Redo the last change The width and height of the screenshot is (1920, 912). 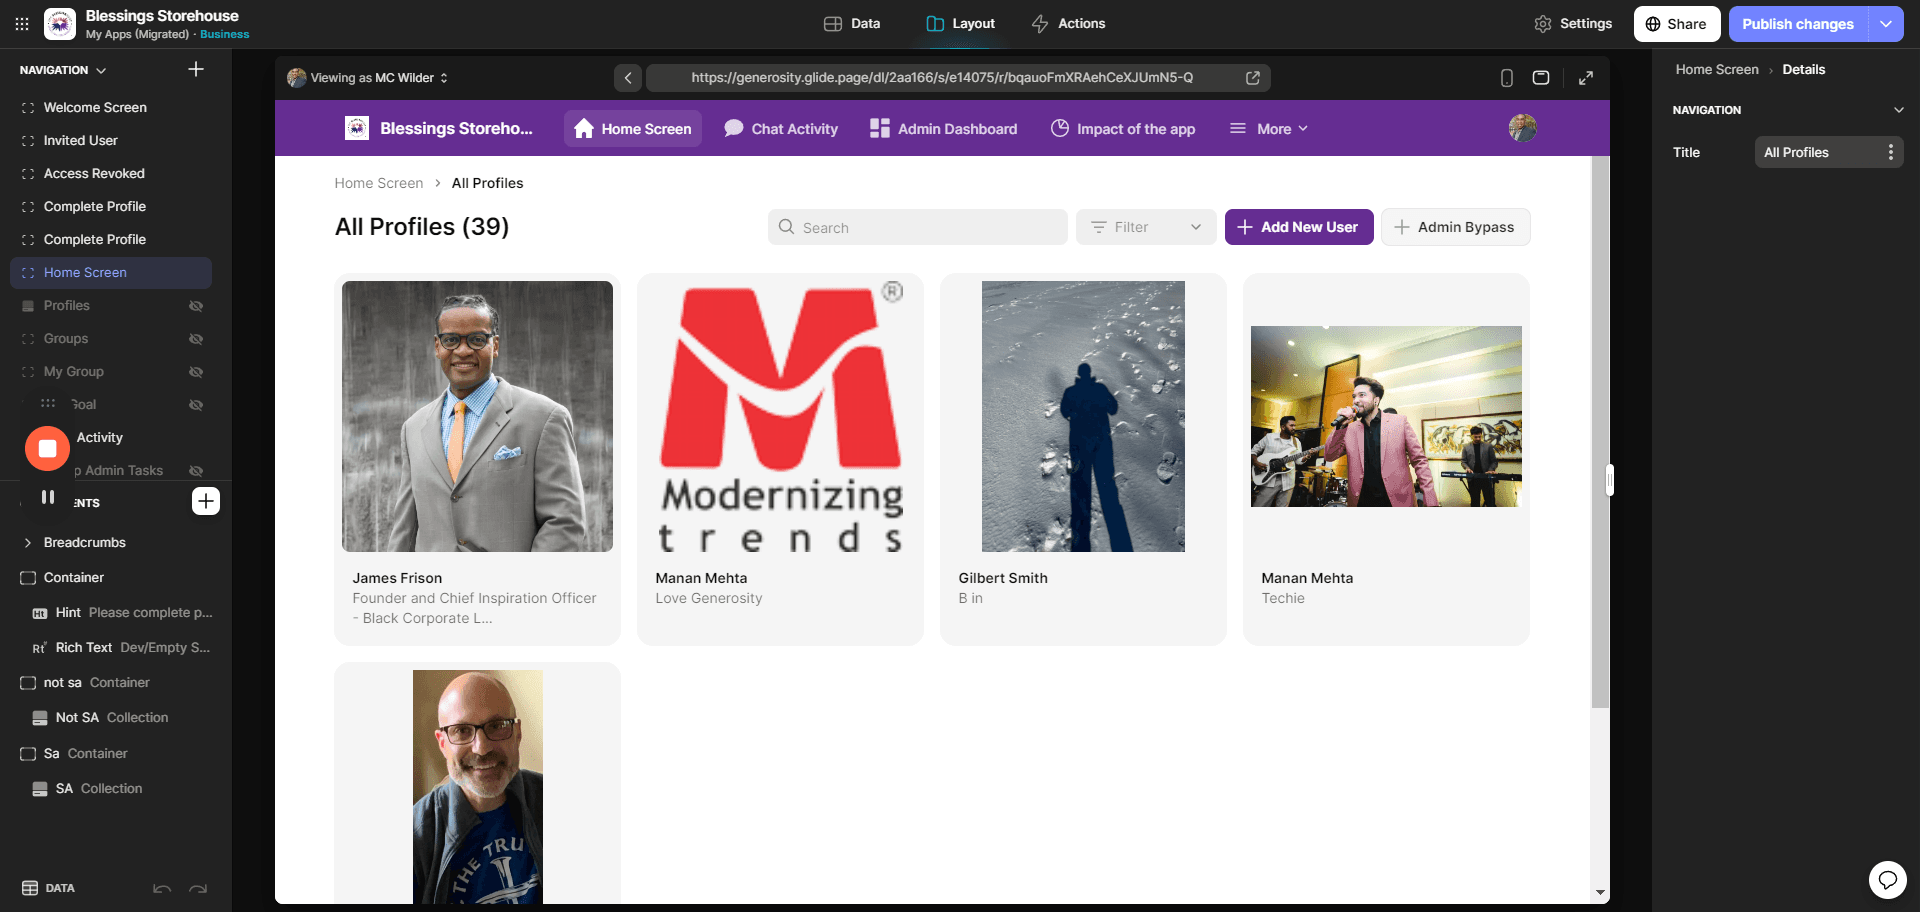click(x=198, y=888)
